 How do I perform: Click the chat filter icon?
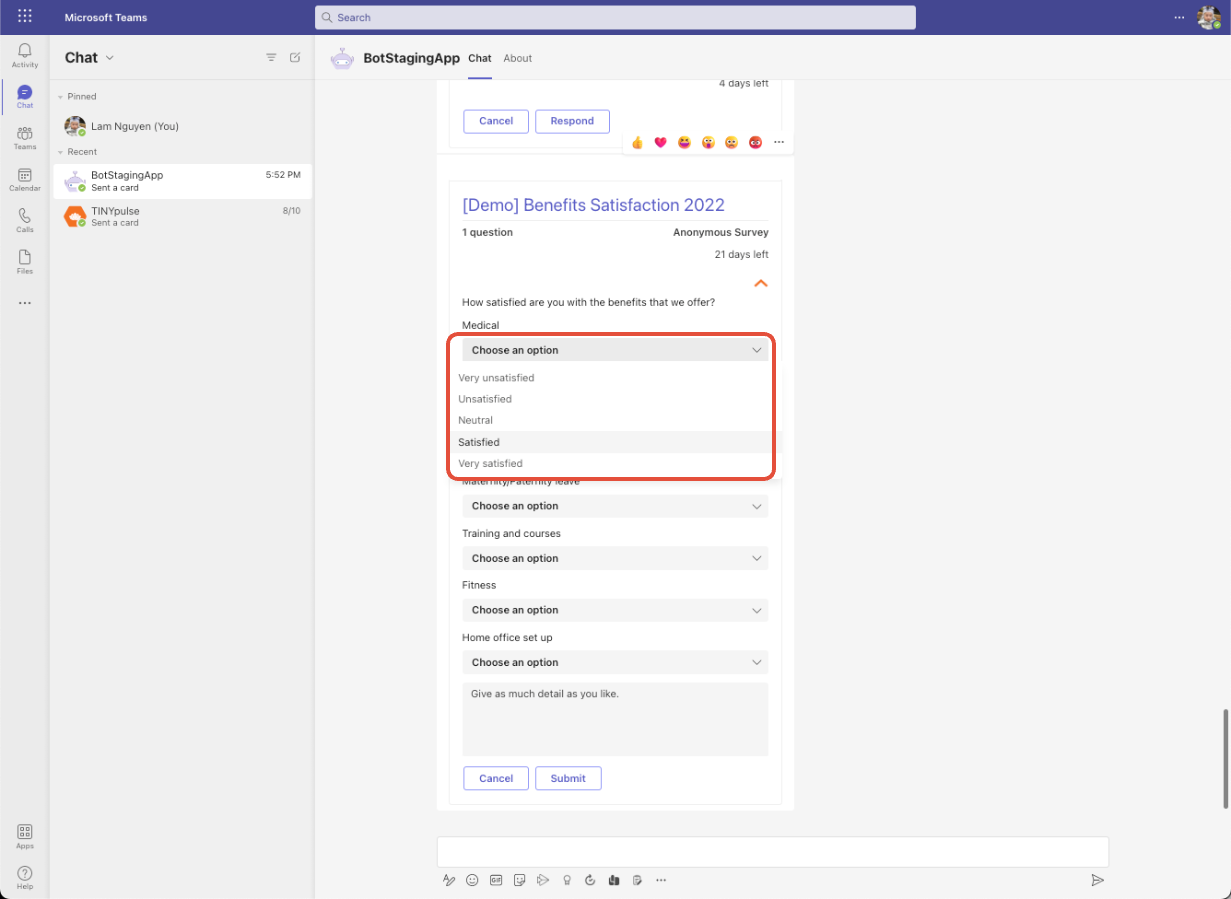tap(271, 58)
